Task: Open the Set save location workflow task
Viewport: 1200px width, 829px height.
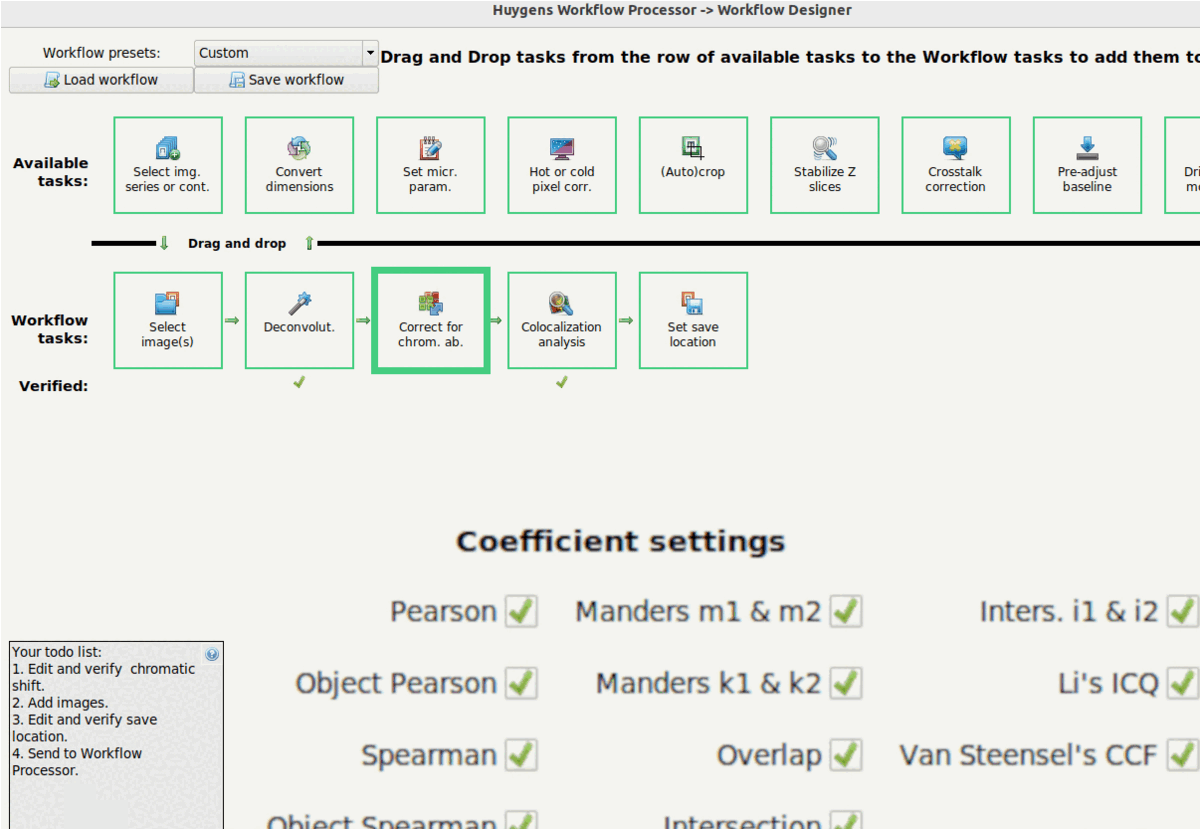Action: (x=693, y=320)
